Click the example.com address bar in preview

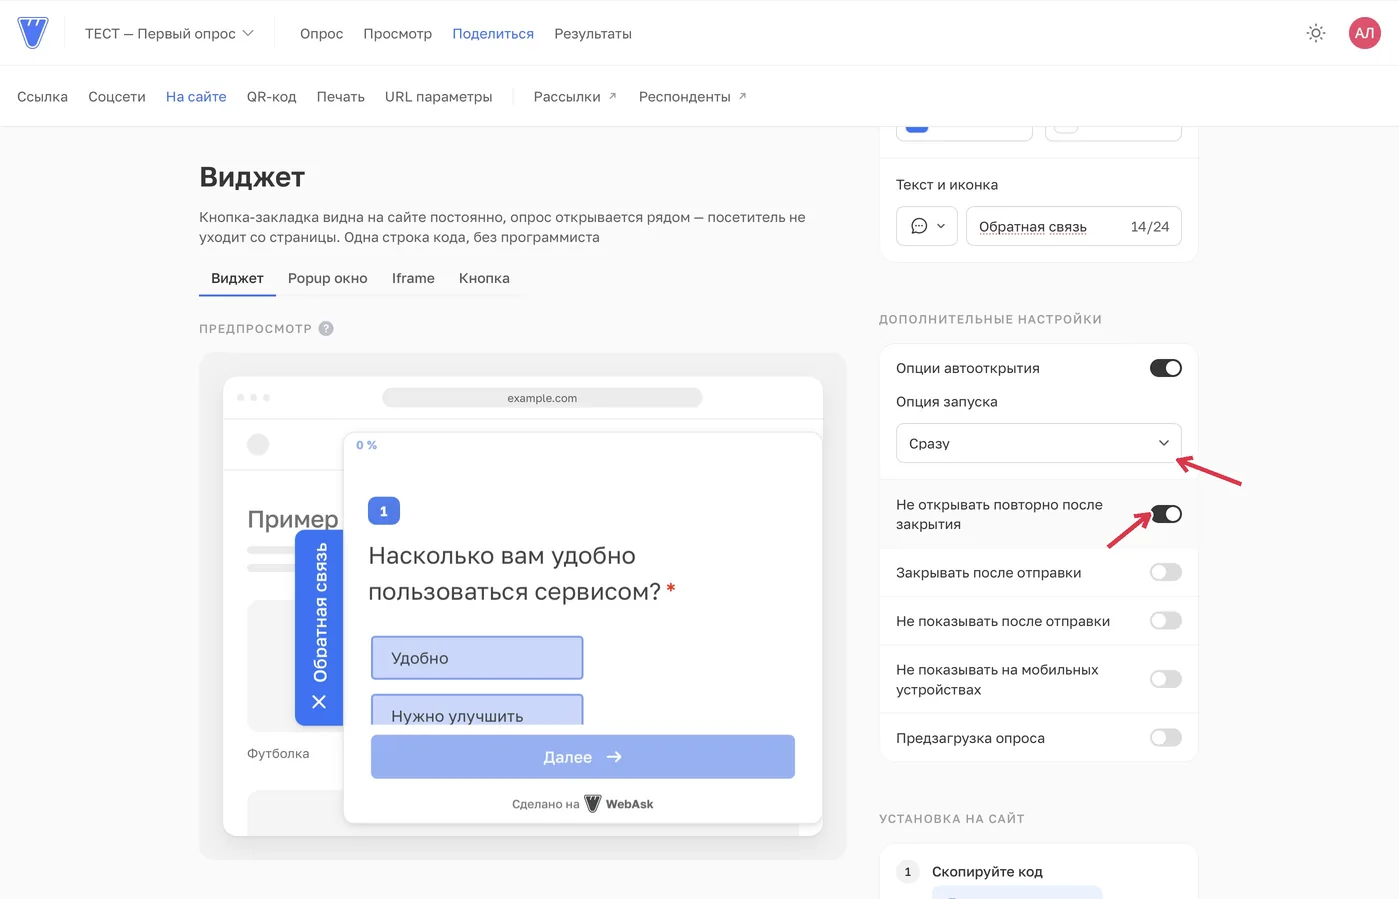(x=542, y=398)
